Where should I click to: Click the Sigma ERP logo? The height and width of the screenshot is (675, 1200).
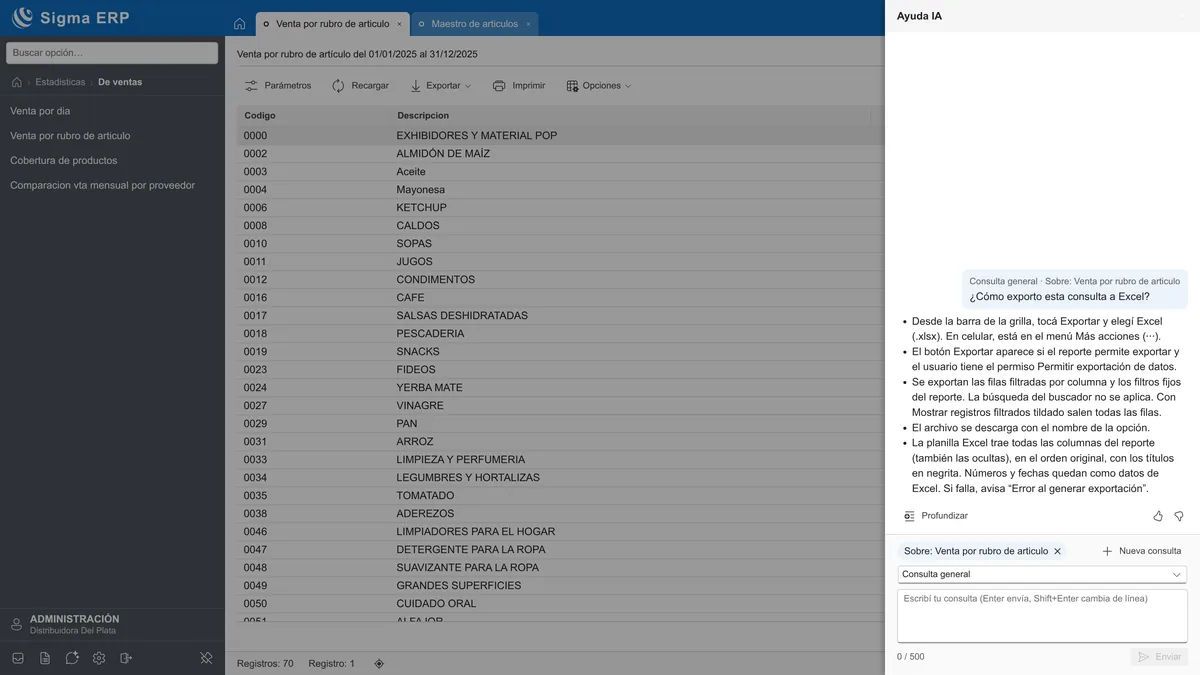coord(70,18)
